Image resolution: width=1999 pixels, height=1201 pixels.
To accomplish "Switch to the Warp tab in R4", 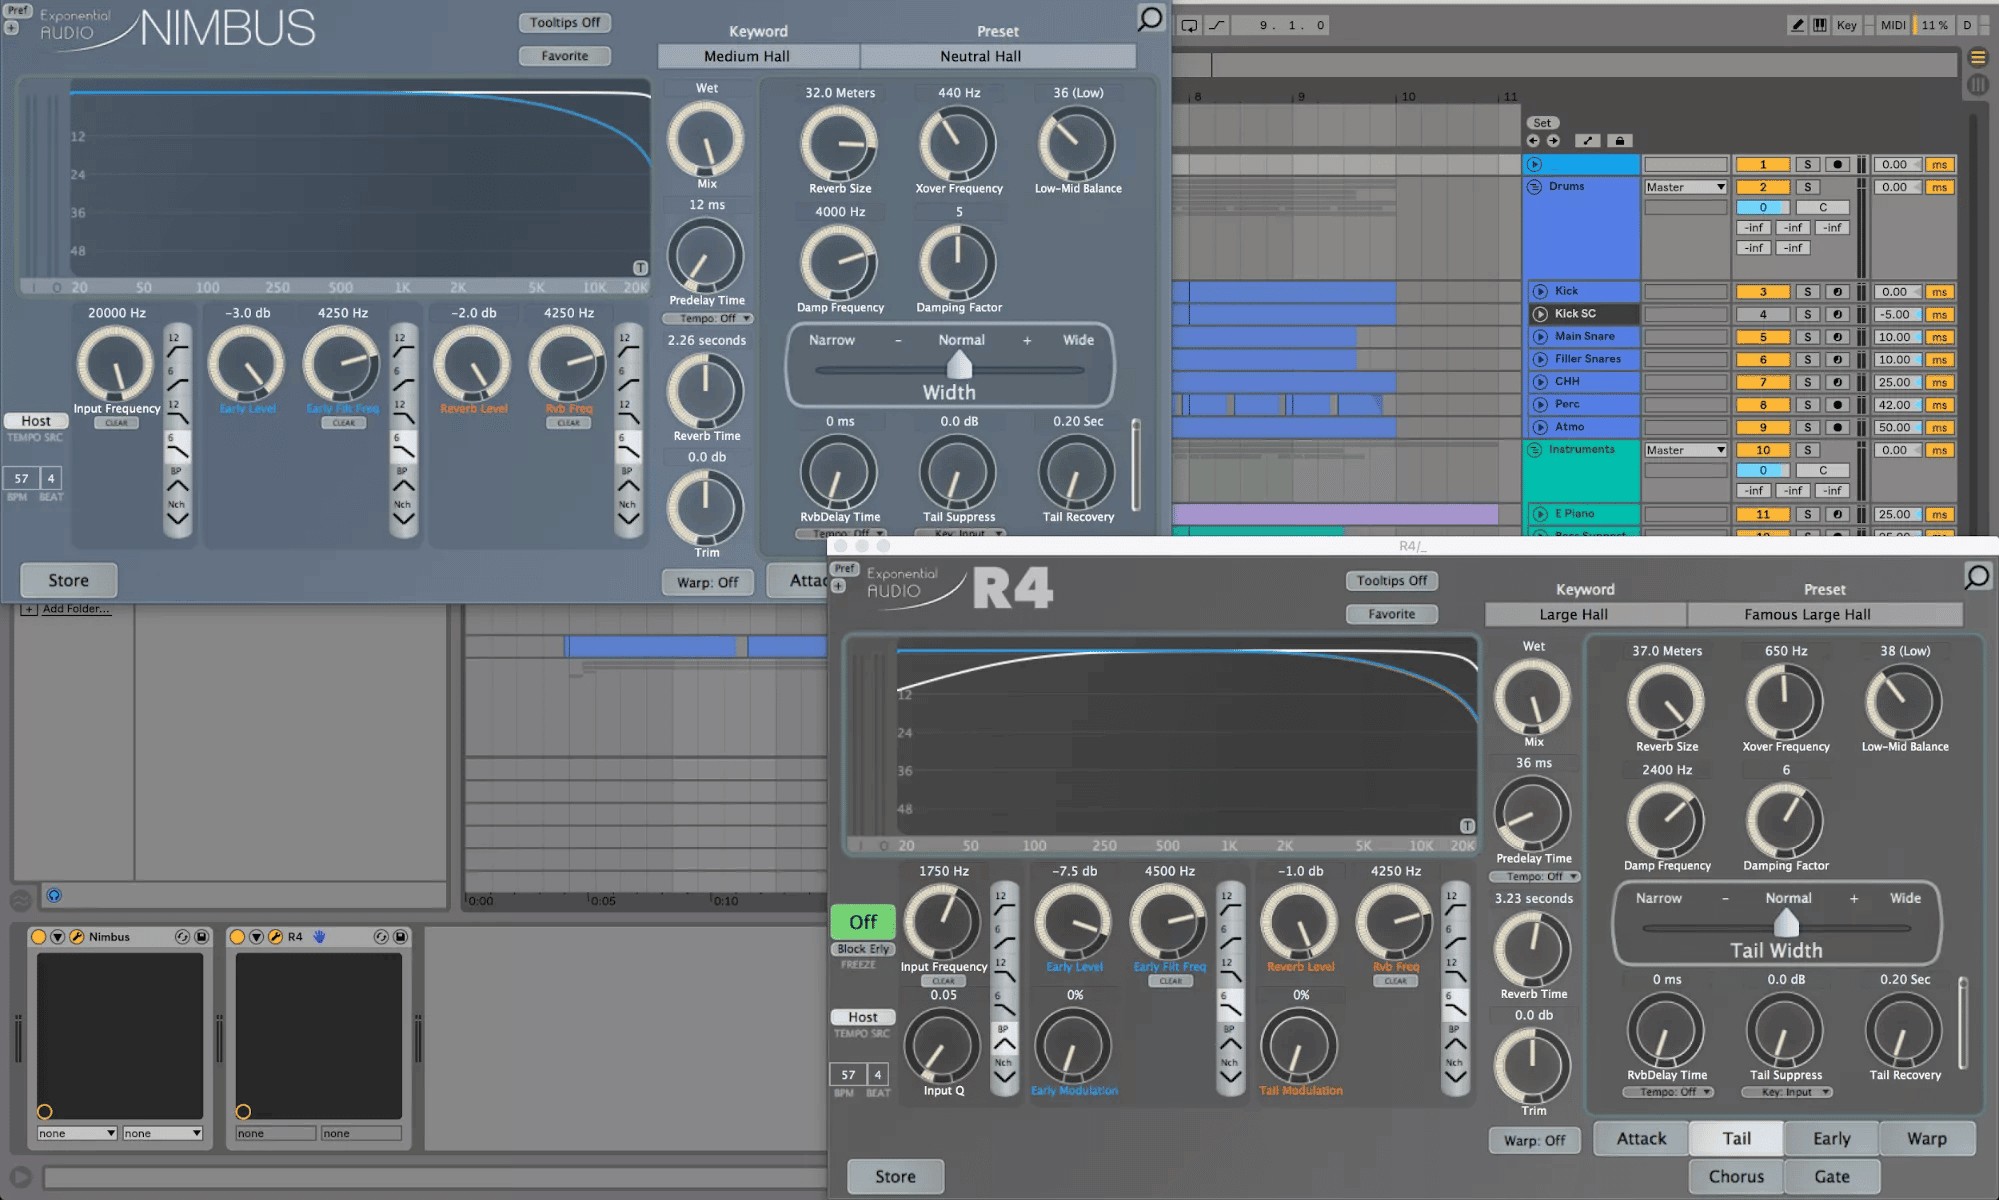I will [x=1927, y=1138].
